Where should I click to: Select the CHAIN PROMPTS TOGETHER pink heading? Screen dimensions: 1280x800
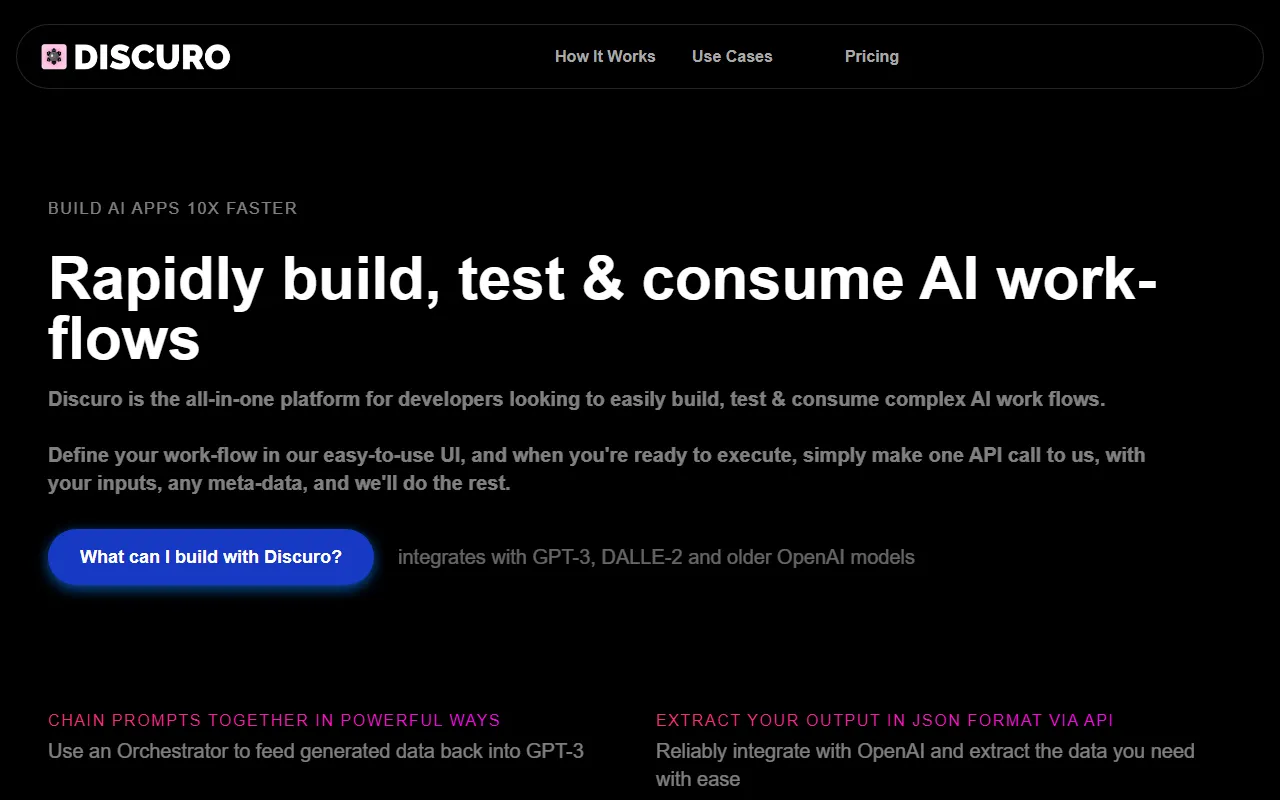[x=274, y=720]
